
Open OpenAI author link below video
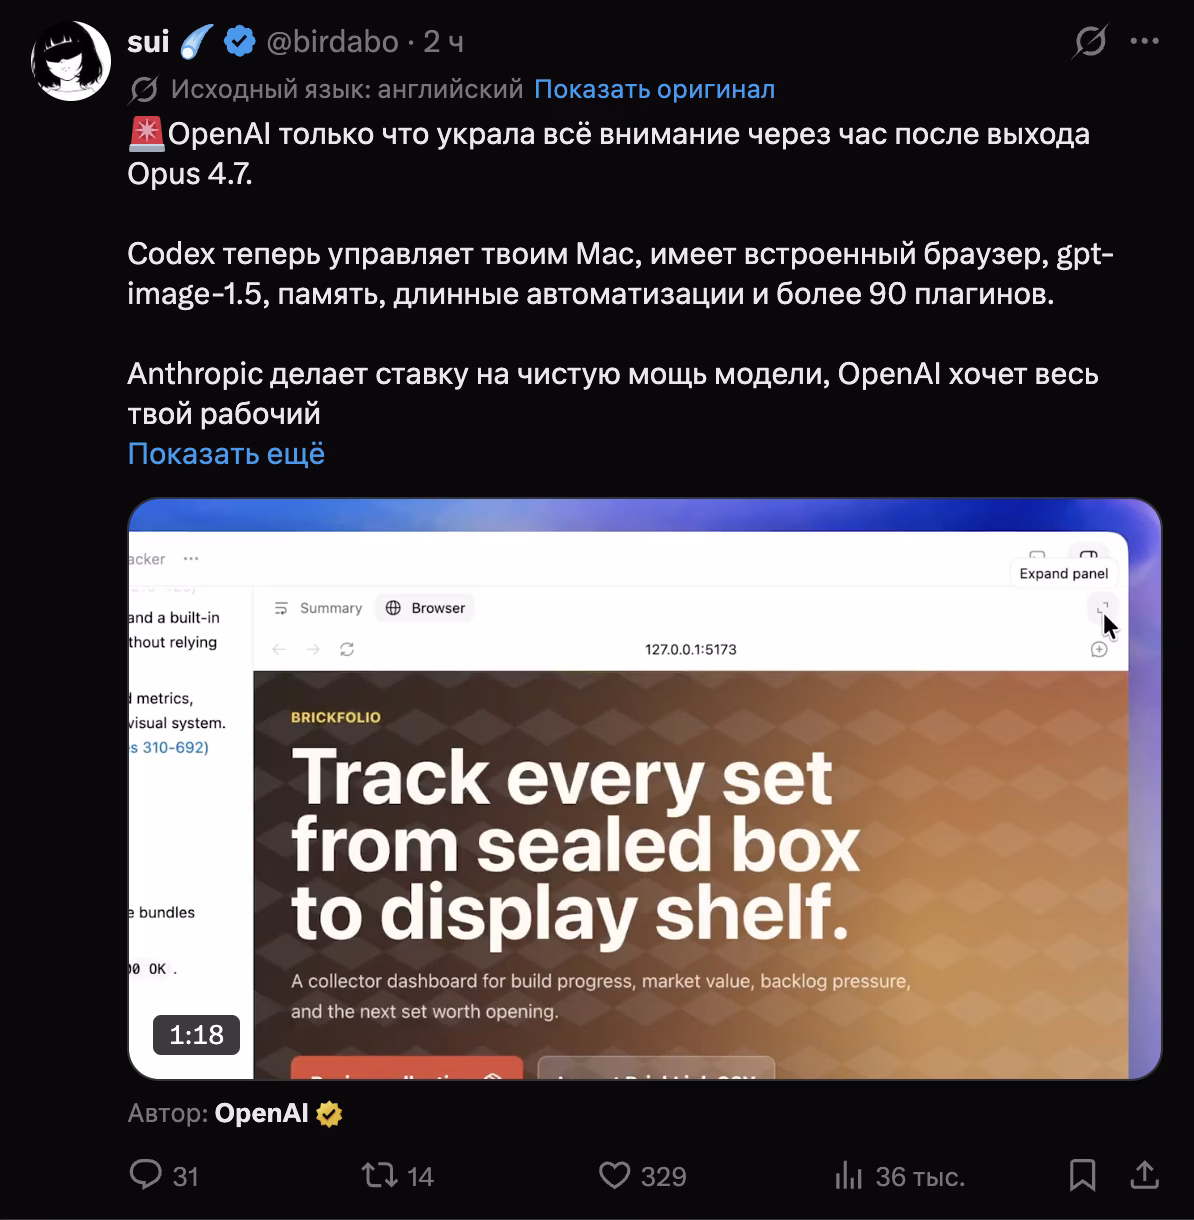(262, 1113)
